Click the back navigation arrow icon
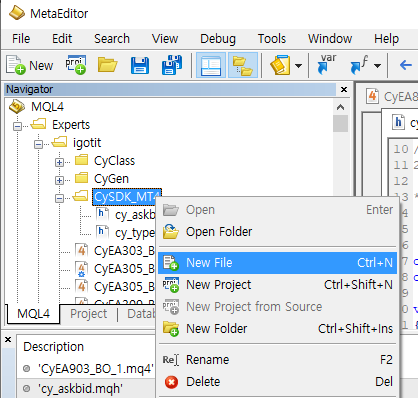This screenshot has height=398, width=418. tap(405, 65)
